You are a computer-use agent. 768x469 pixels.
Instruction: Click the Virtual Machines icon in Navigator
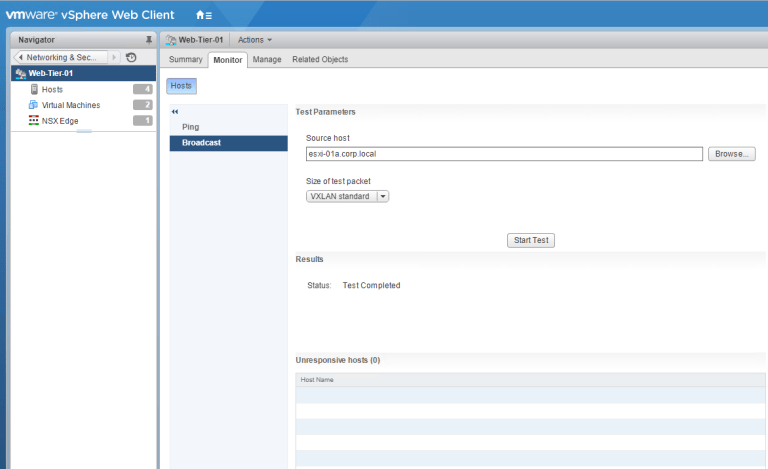pyautogui.click(x=34, y=105)
